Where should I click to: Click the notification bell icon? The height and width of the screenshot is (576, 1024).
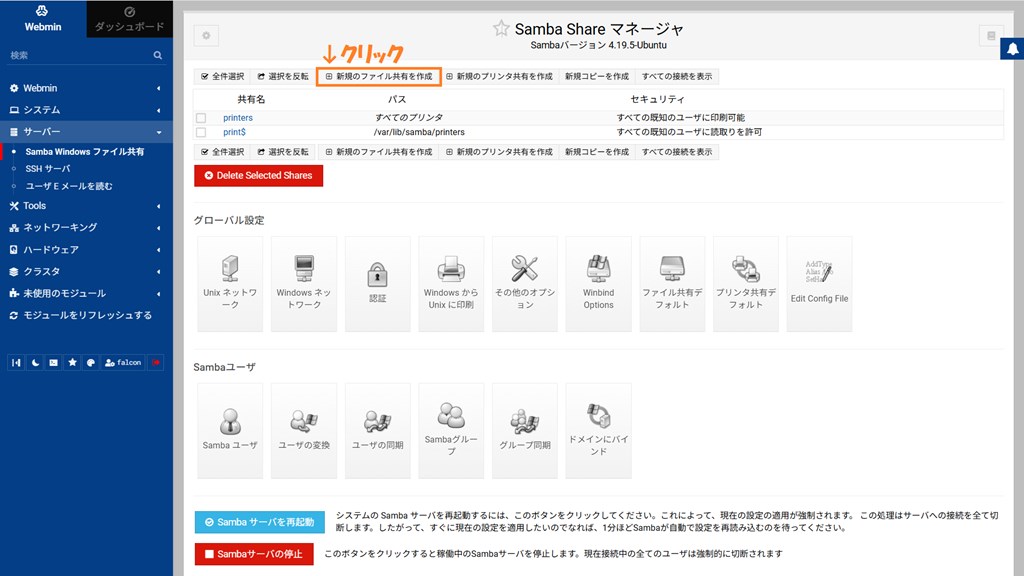tap(1011, 50)
